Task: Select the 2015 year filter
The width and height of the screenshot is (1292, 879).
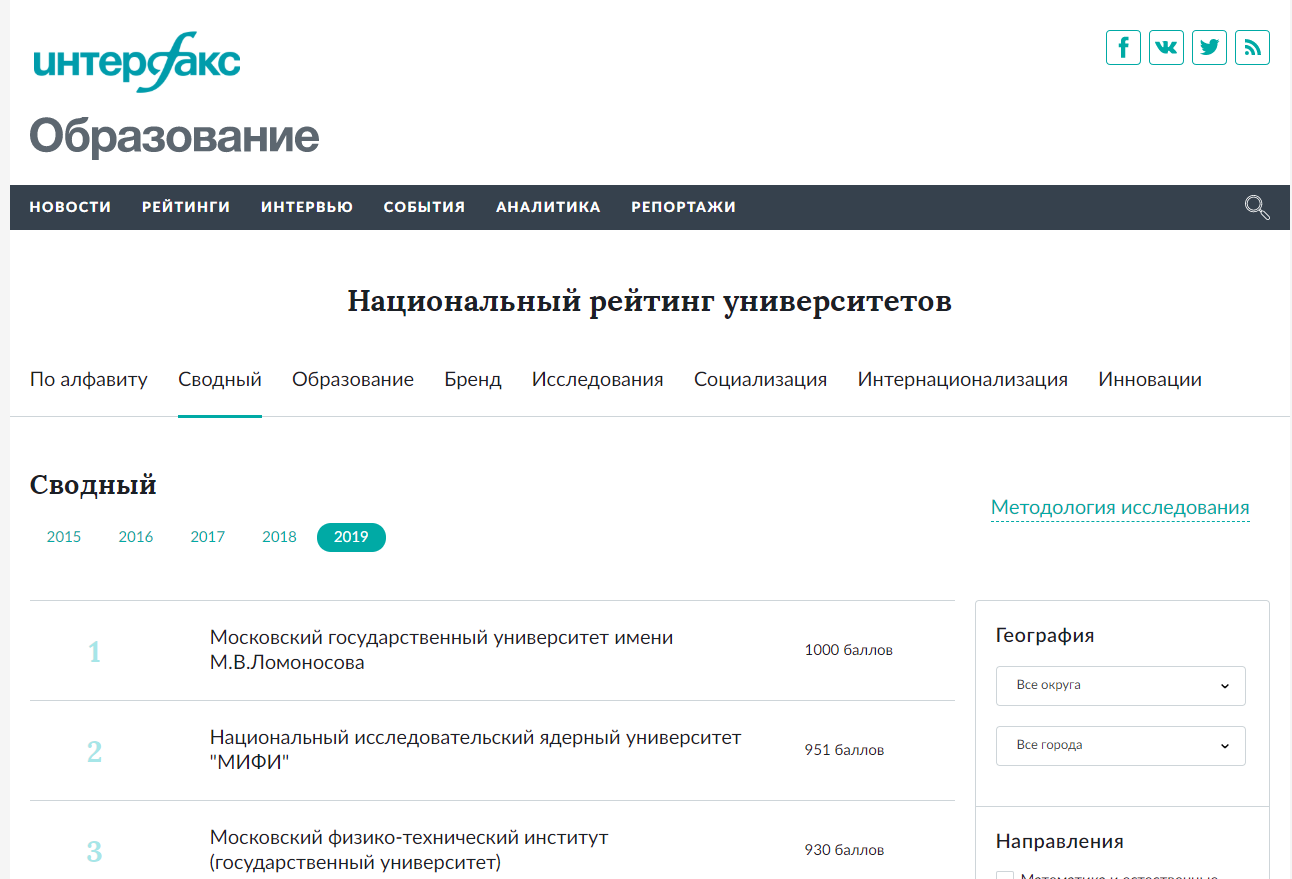Action: [63, 536]
